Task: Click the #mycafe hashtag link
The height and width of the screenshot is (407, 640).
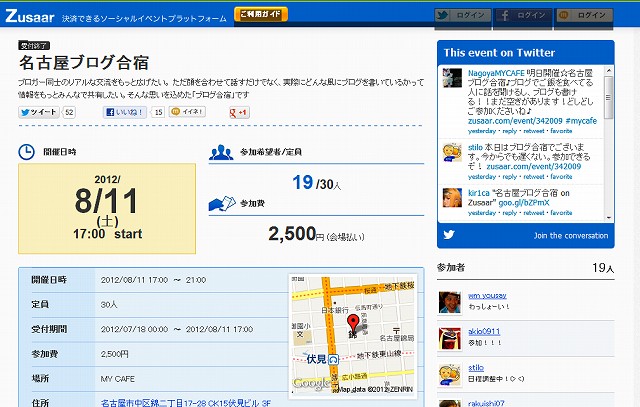Action: point(581,121)
